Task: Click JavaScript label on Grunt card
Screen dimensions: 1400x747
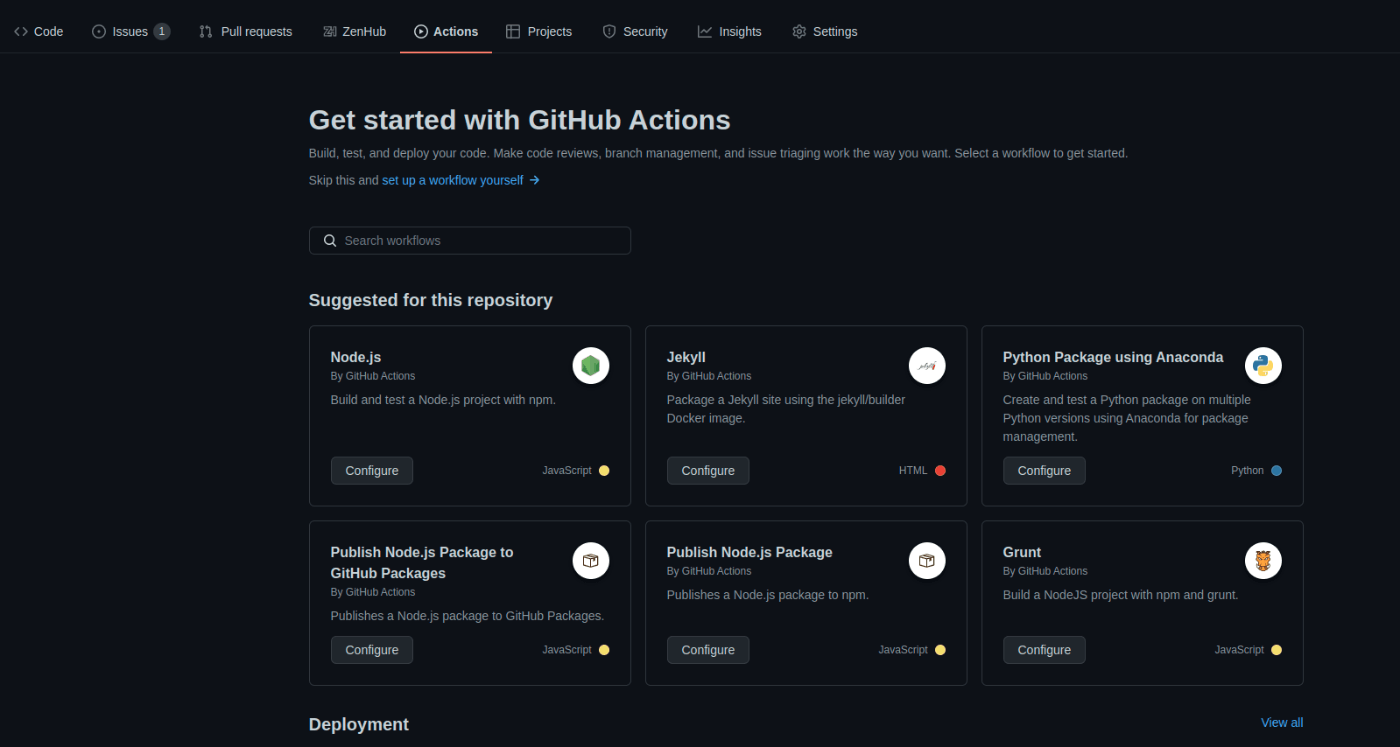Action: [x=1239, y=650]
